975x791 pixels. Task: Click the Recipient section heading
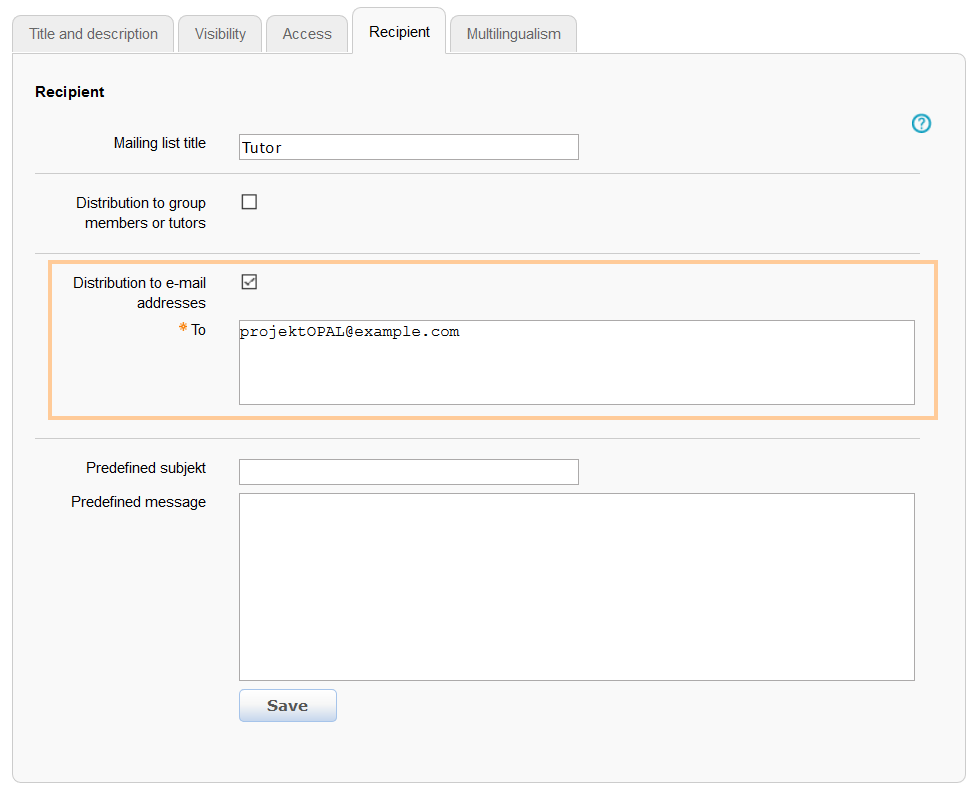[x=69, y=91]
